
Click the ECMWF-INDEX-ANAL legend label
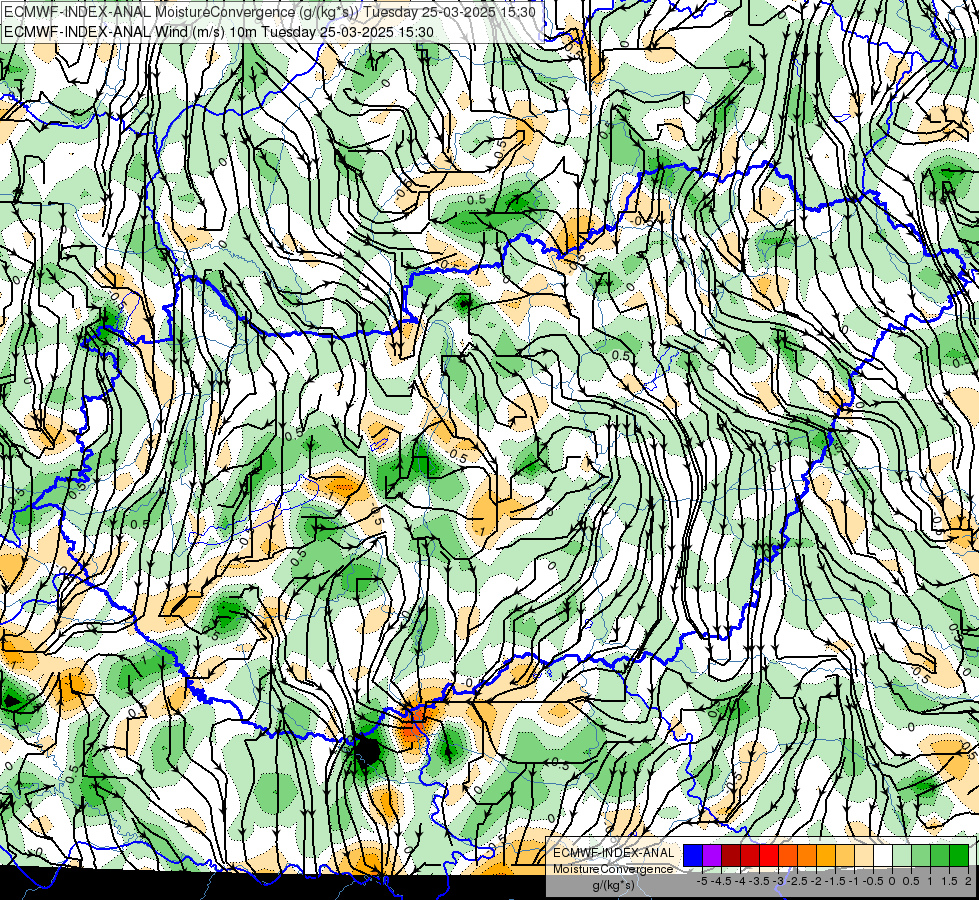pos(614,853)
